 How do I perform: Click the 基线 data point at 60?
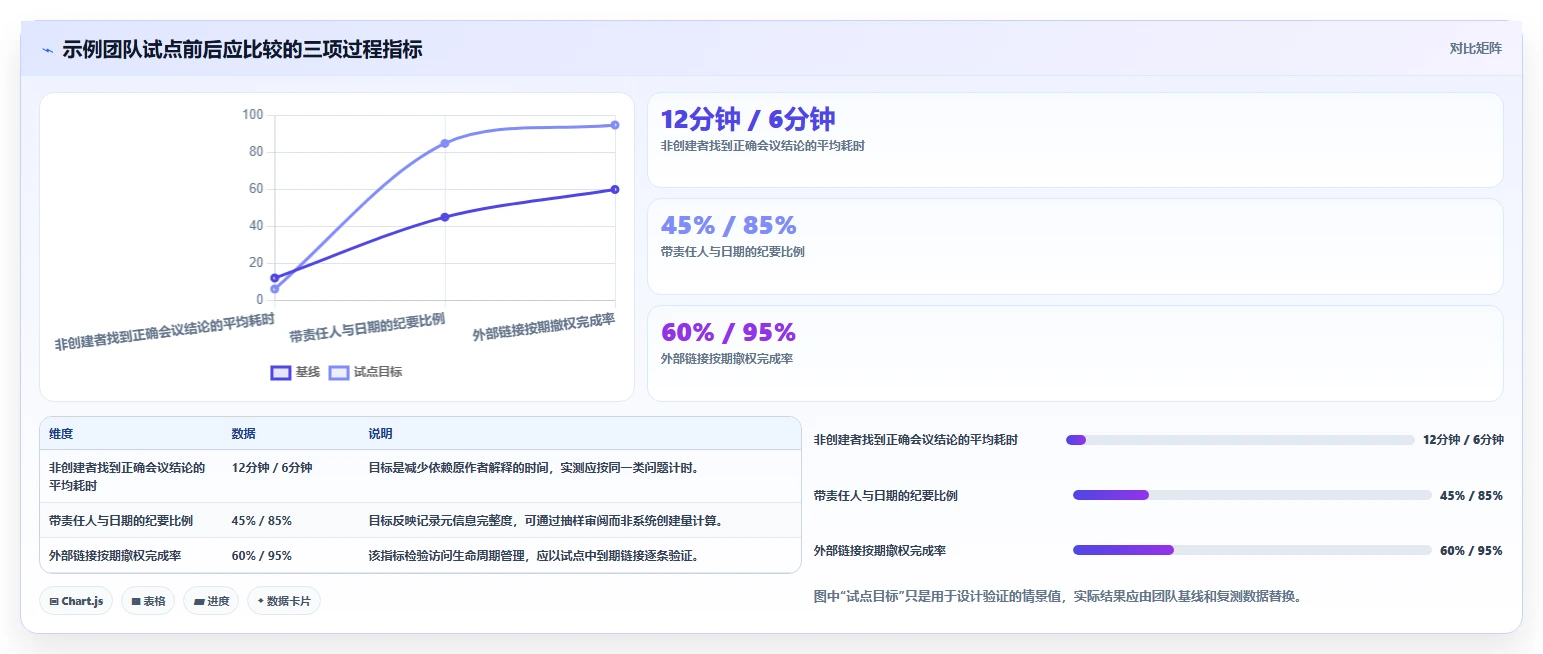[x=614, y=189]
